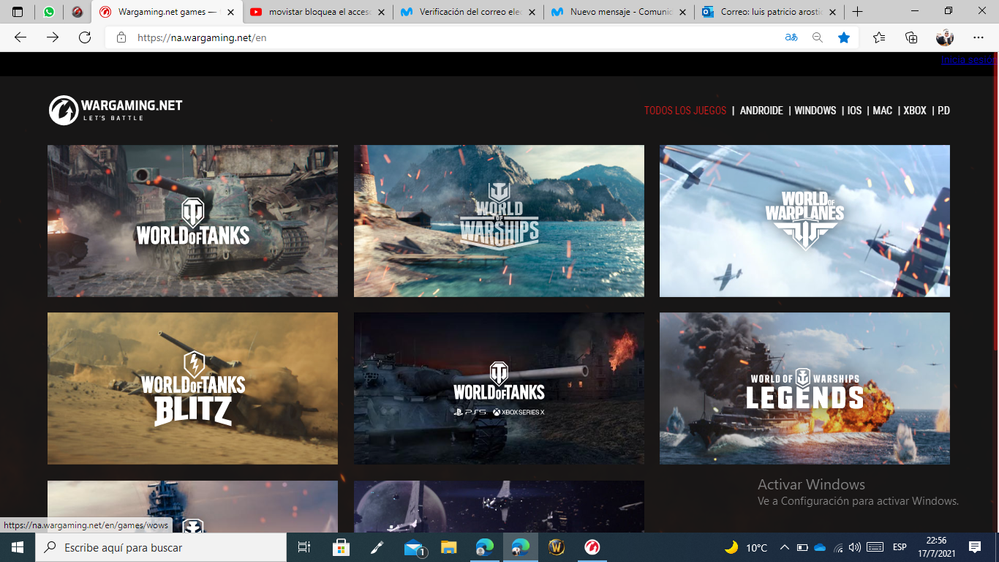
Task: Open World of Warships Legends tile
Action: 804,388
